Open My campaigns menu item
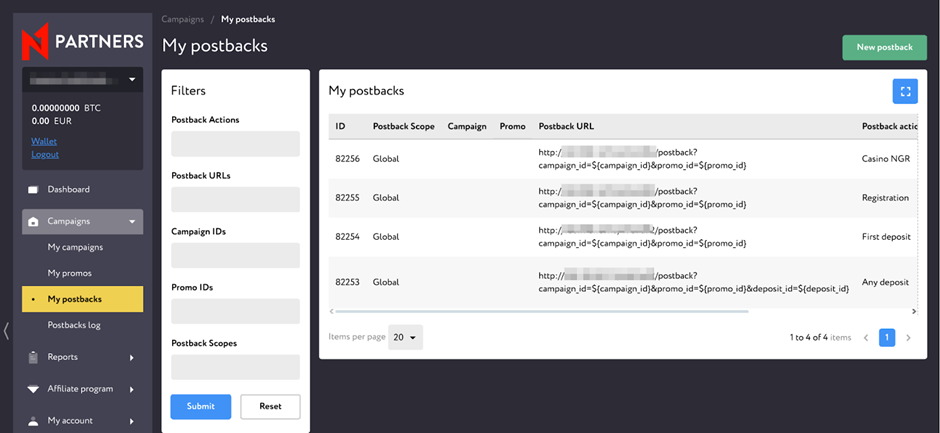This screenshot has height=433, width=940. click(x=75, y=247)
